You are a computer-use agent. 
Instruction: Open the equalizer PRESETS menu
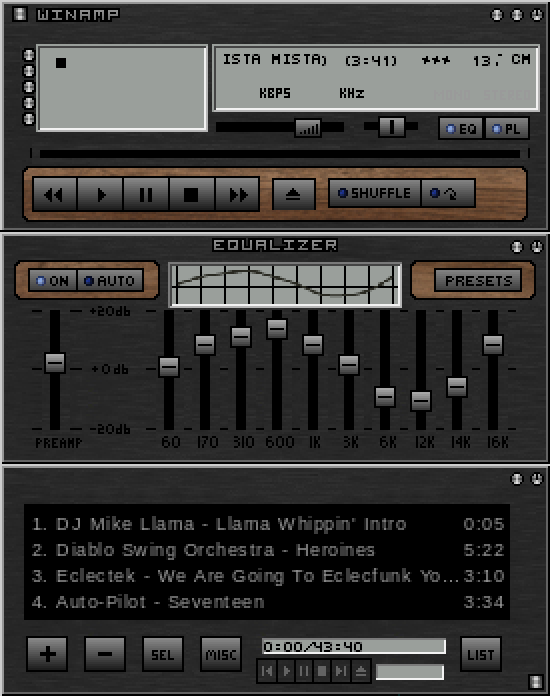click(478, 281)
